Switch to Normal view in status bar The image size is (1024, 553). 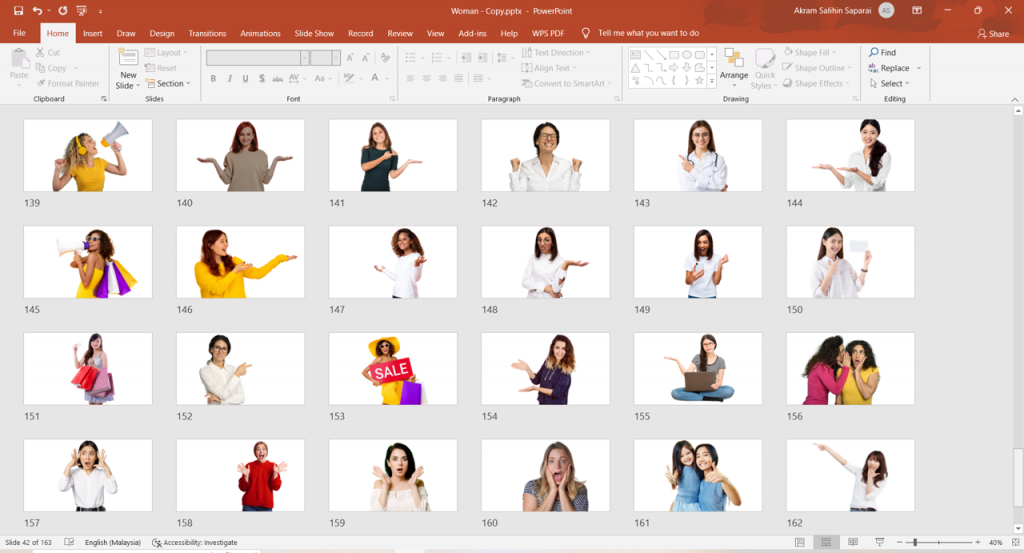pos(800,542)
